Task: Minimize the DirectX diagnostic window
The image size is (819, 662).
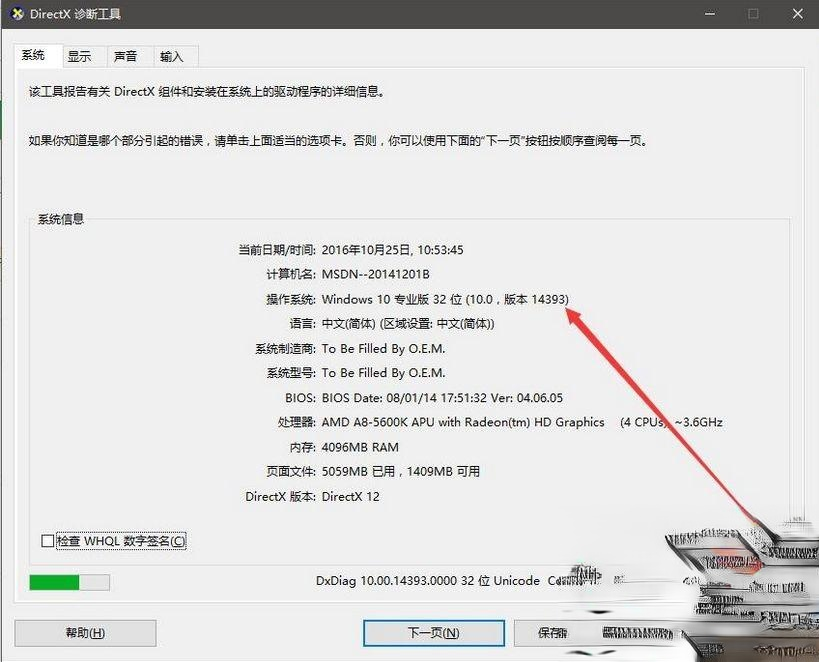Action: pyautogui.click(x=709, y=14)
